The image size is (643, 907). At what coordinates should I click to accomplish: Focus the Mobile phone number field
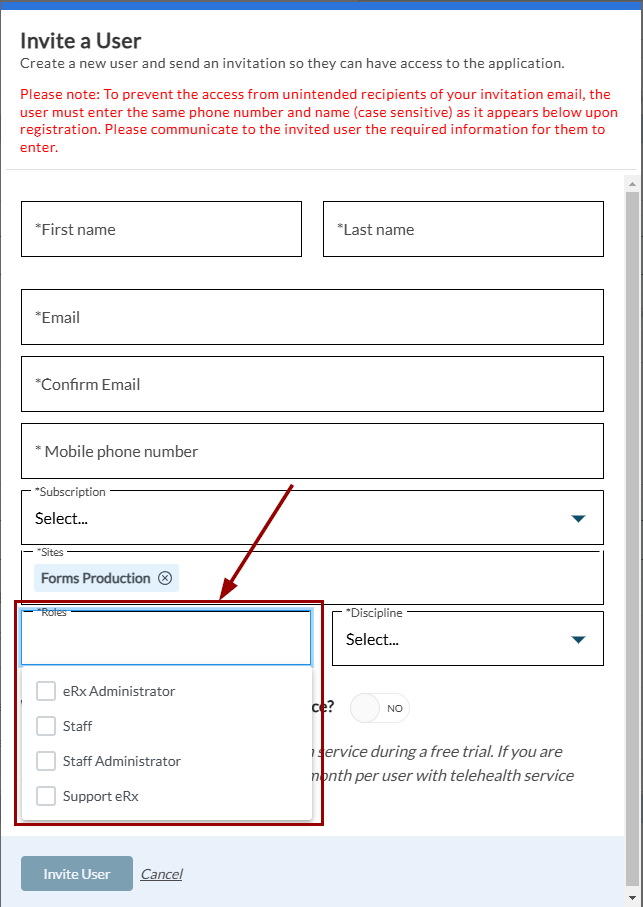[312, 451]
